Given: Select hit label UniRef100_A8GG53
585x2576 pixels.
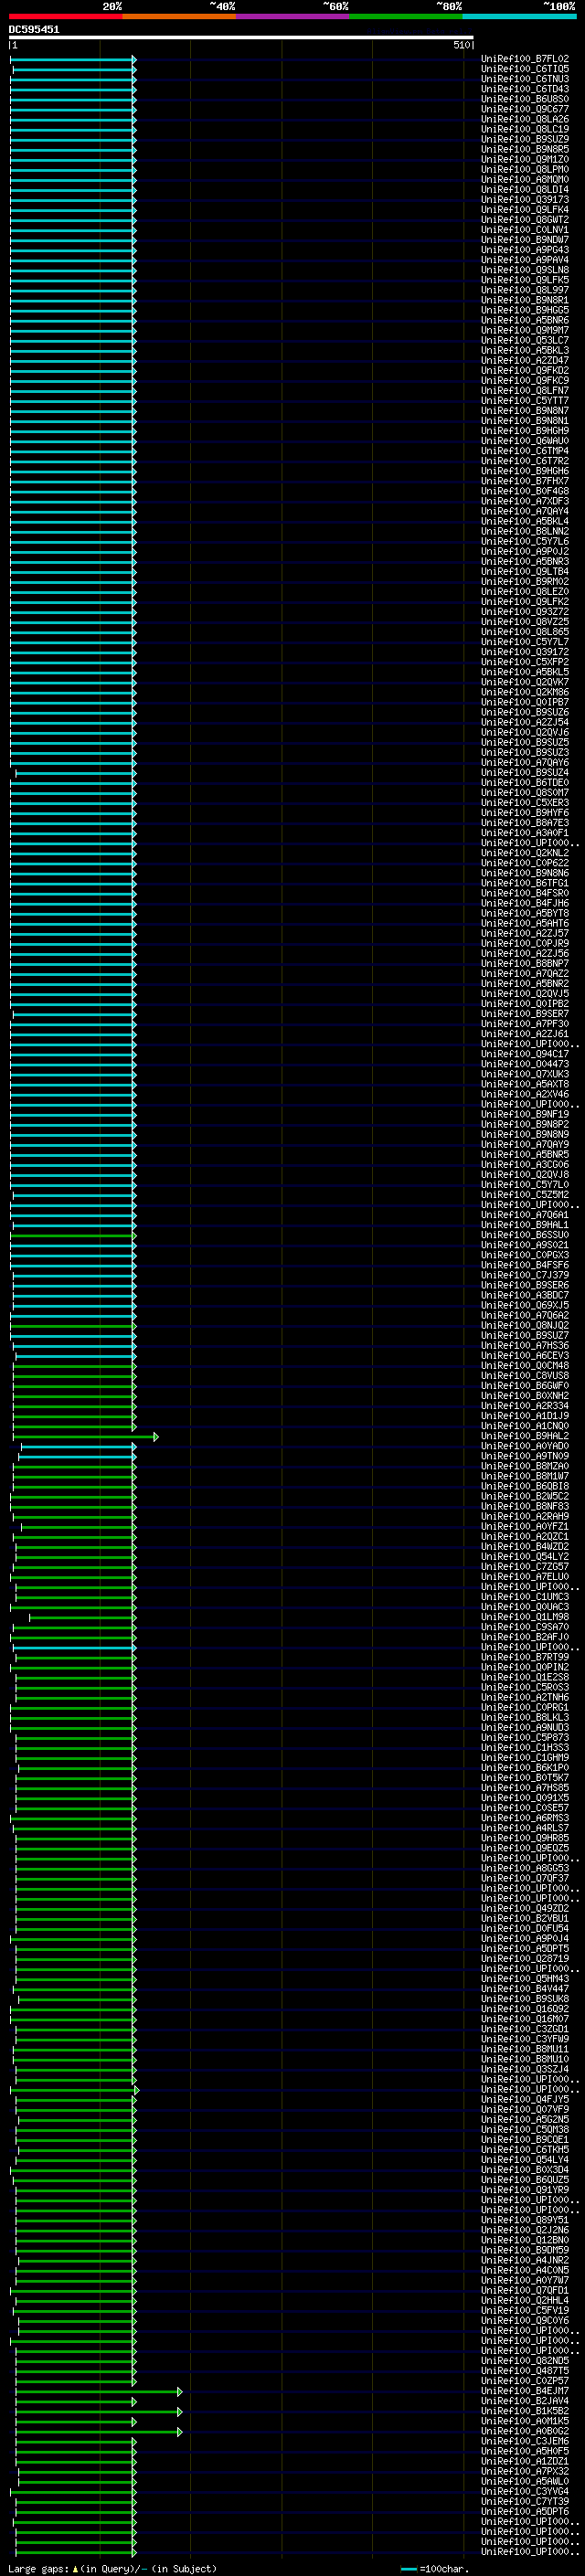Looking at the screenshot, I should [x=525, y=1868].
